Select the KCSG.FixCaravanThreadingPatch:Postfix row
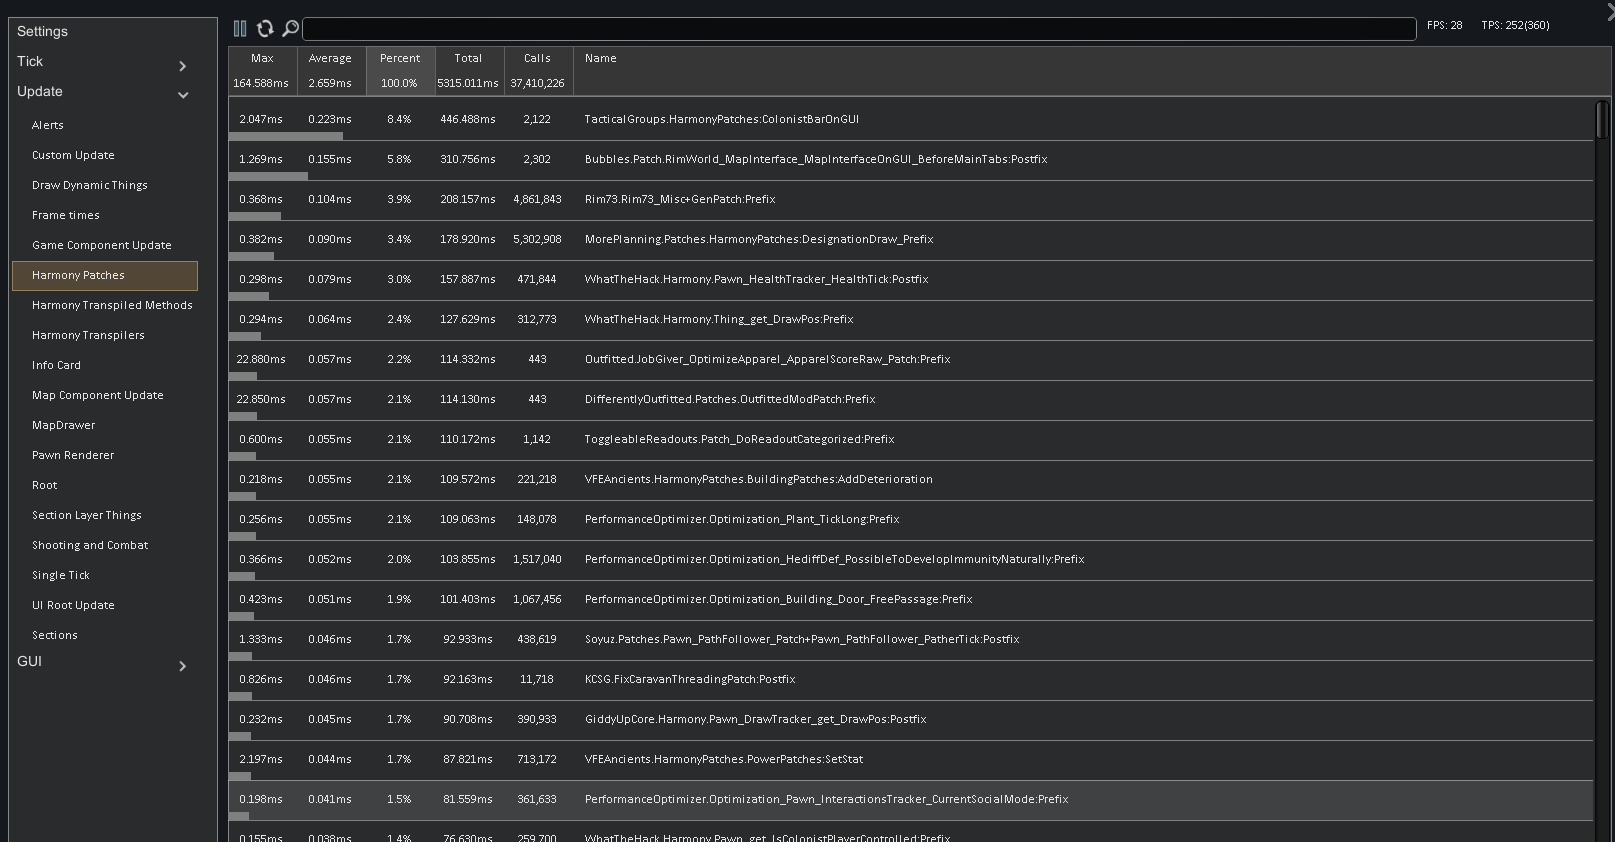The image size is (1615, 842). pyautogui.click(x=911, y=680)
